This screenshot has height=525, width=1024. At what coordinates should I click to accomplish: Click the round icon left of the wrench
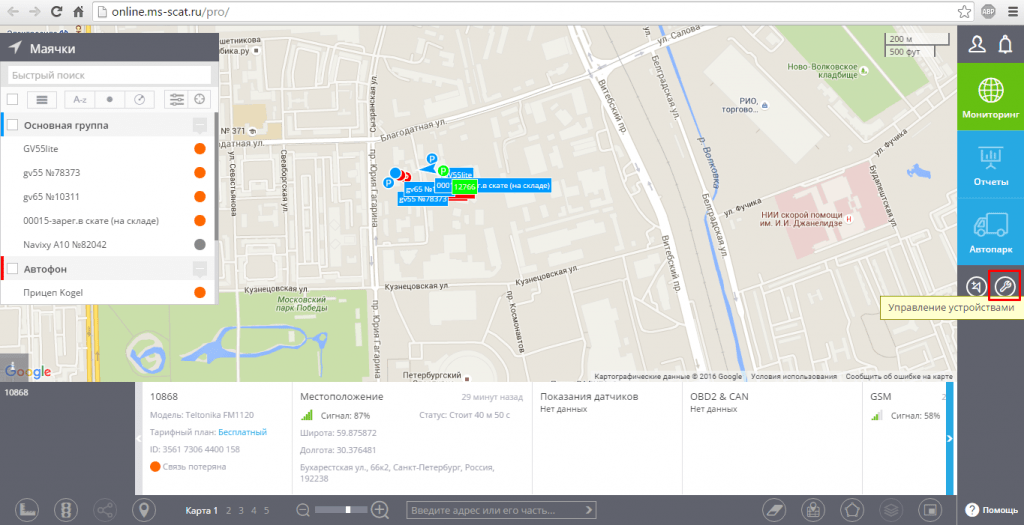click(x=976, y=286)
